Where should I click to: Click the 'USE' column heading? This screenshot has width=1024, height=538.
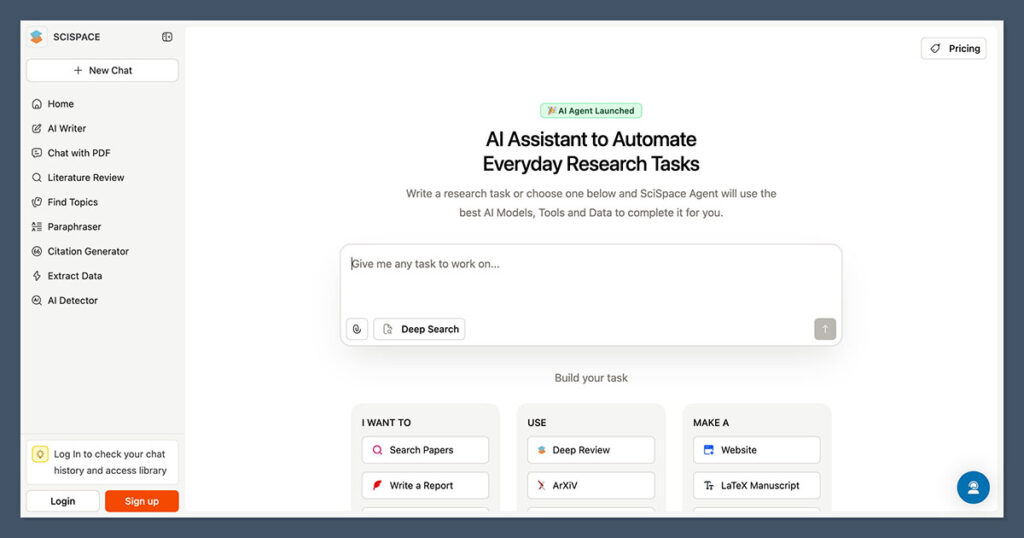(x=537, y=423)
